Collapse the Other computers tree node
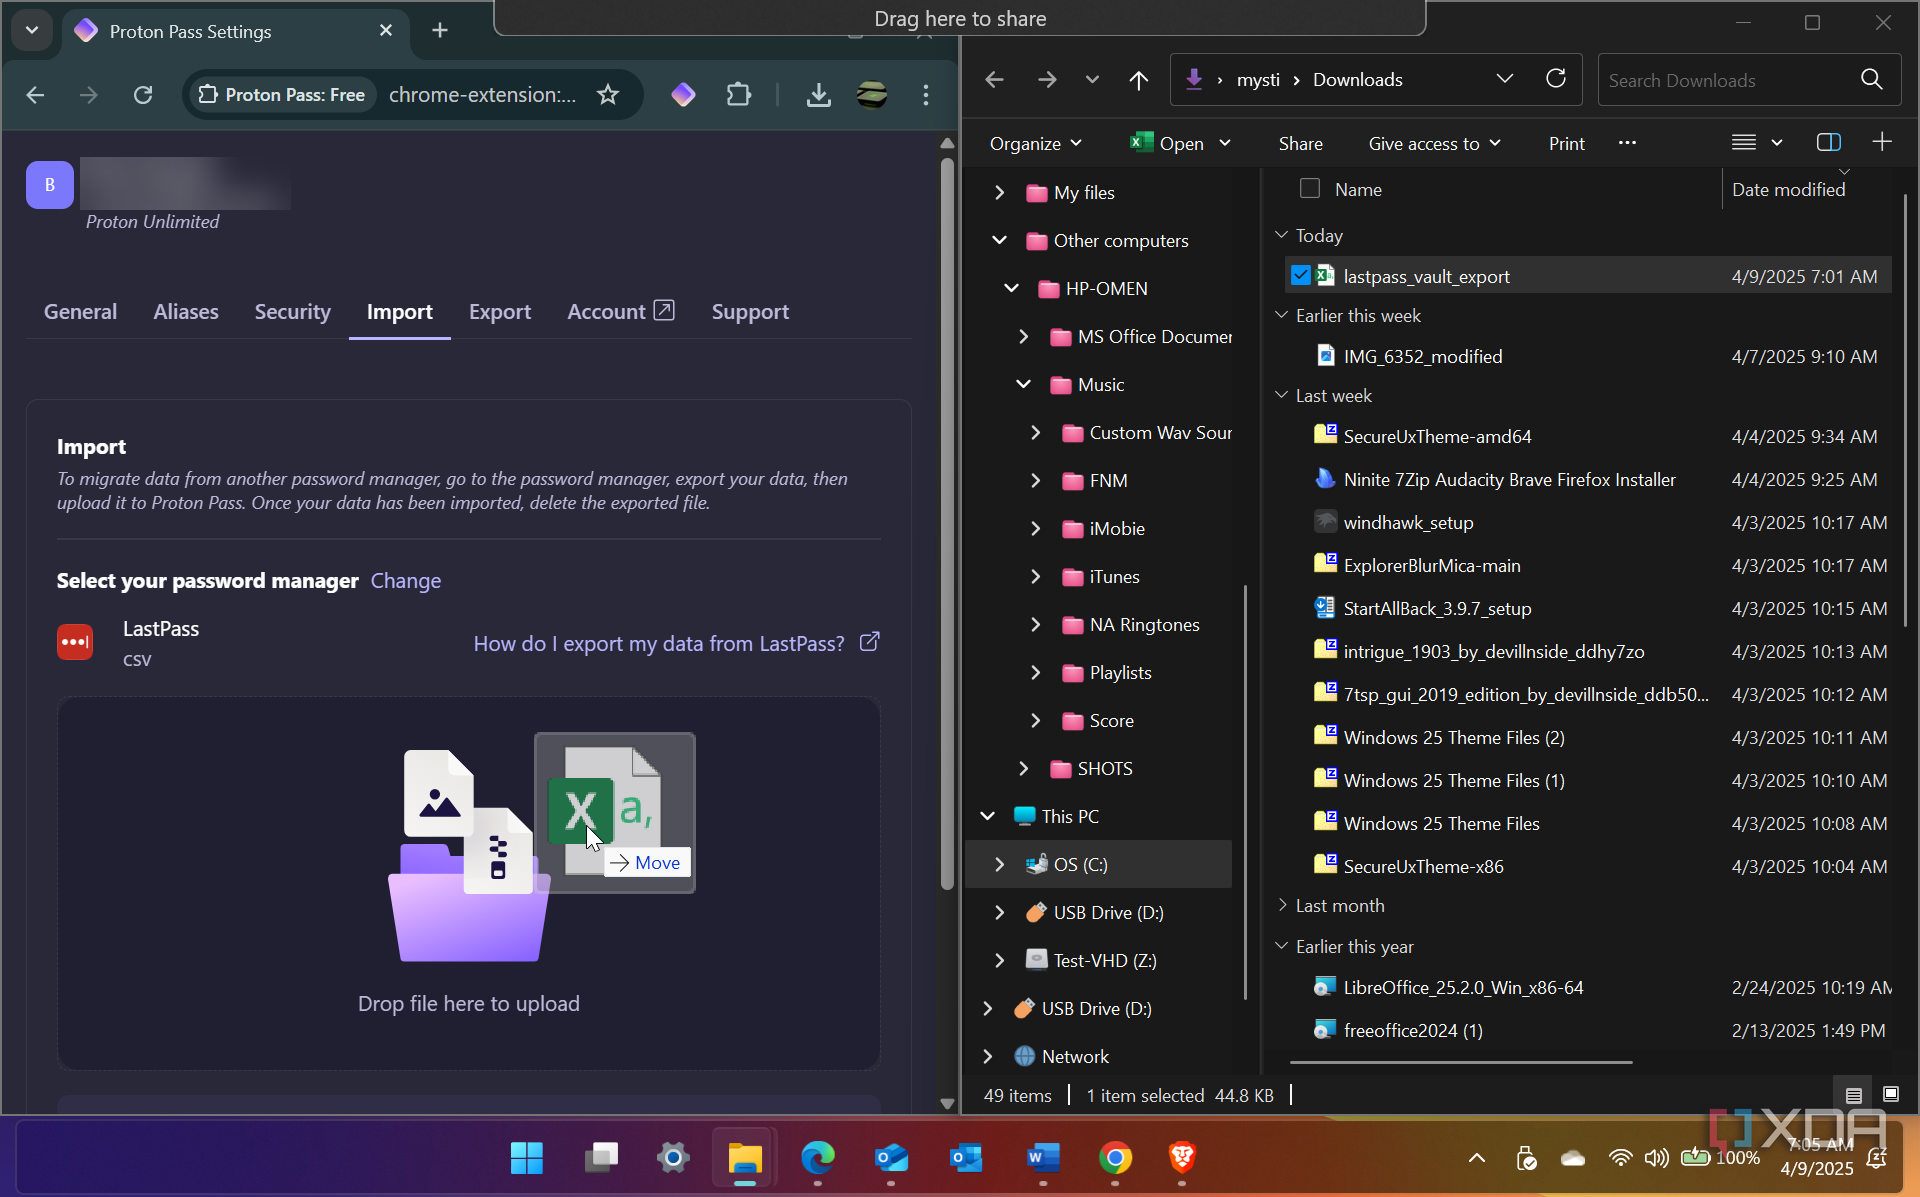 pyautogui.click(x=999, y=240)
